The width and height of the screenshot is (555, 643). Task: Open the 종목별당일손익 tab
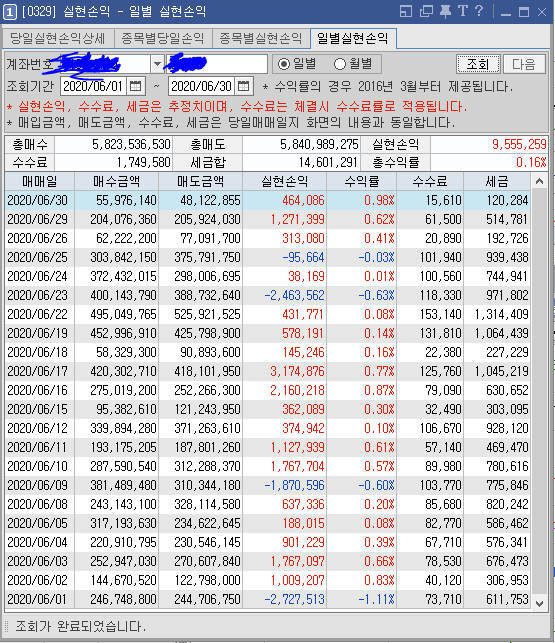coord(163,39)
